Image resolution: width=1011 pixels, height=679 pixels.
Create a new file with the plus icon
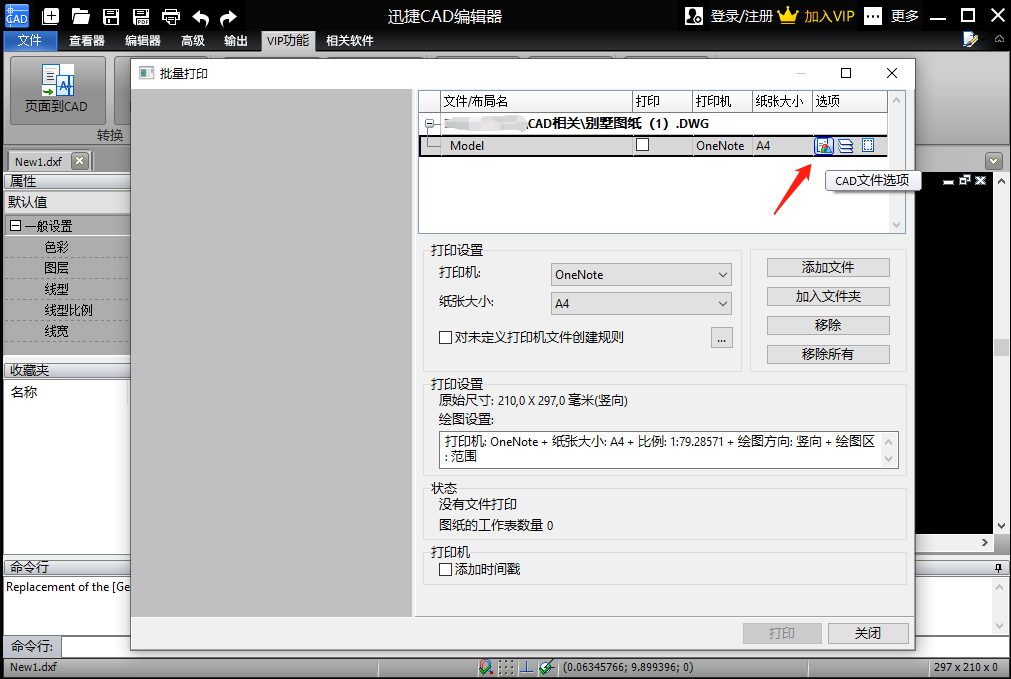click(50, 16)
